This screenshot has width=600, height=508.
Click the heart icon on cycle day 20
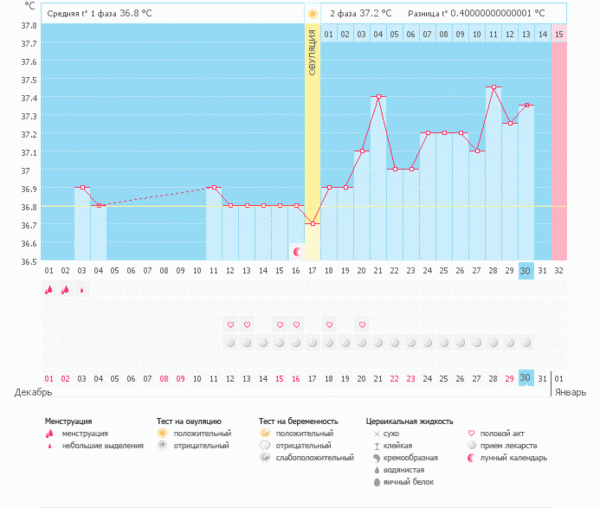coord(362,325)
